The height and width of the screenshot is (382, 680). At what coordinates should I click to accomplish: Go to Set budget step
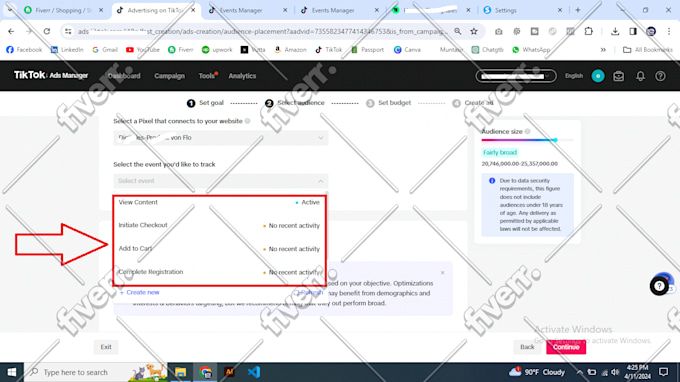[x=388, y=103]
